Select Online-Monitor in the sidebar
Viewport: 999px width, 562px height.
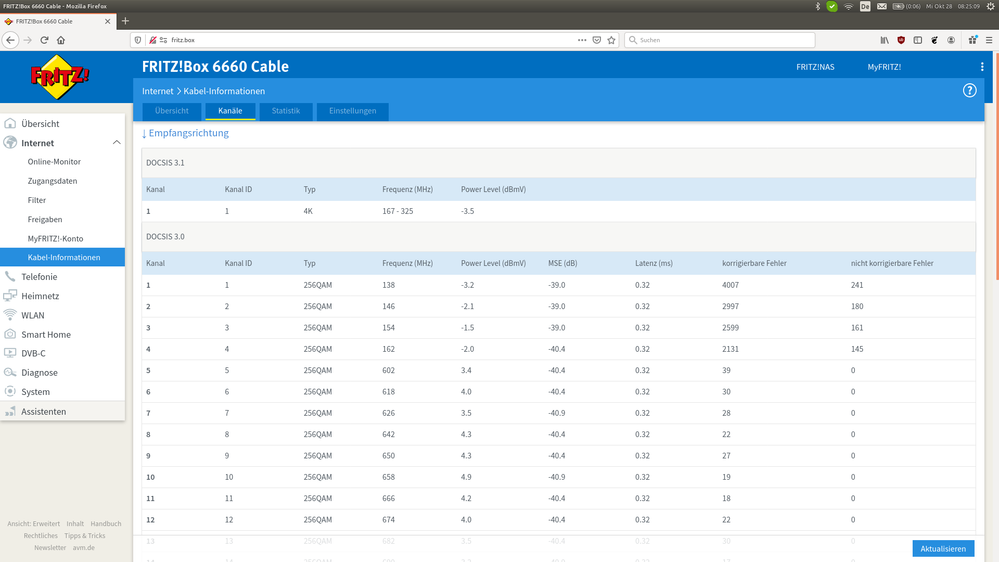tap(54, 162)
